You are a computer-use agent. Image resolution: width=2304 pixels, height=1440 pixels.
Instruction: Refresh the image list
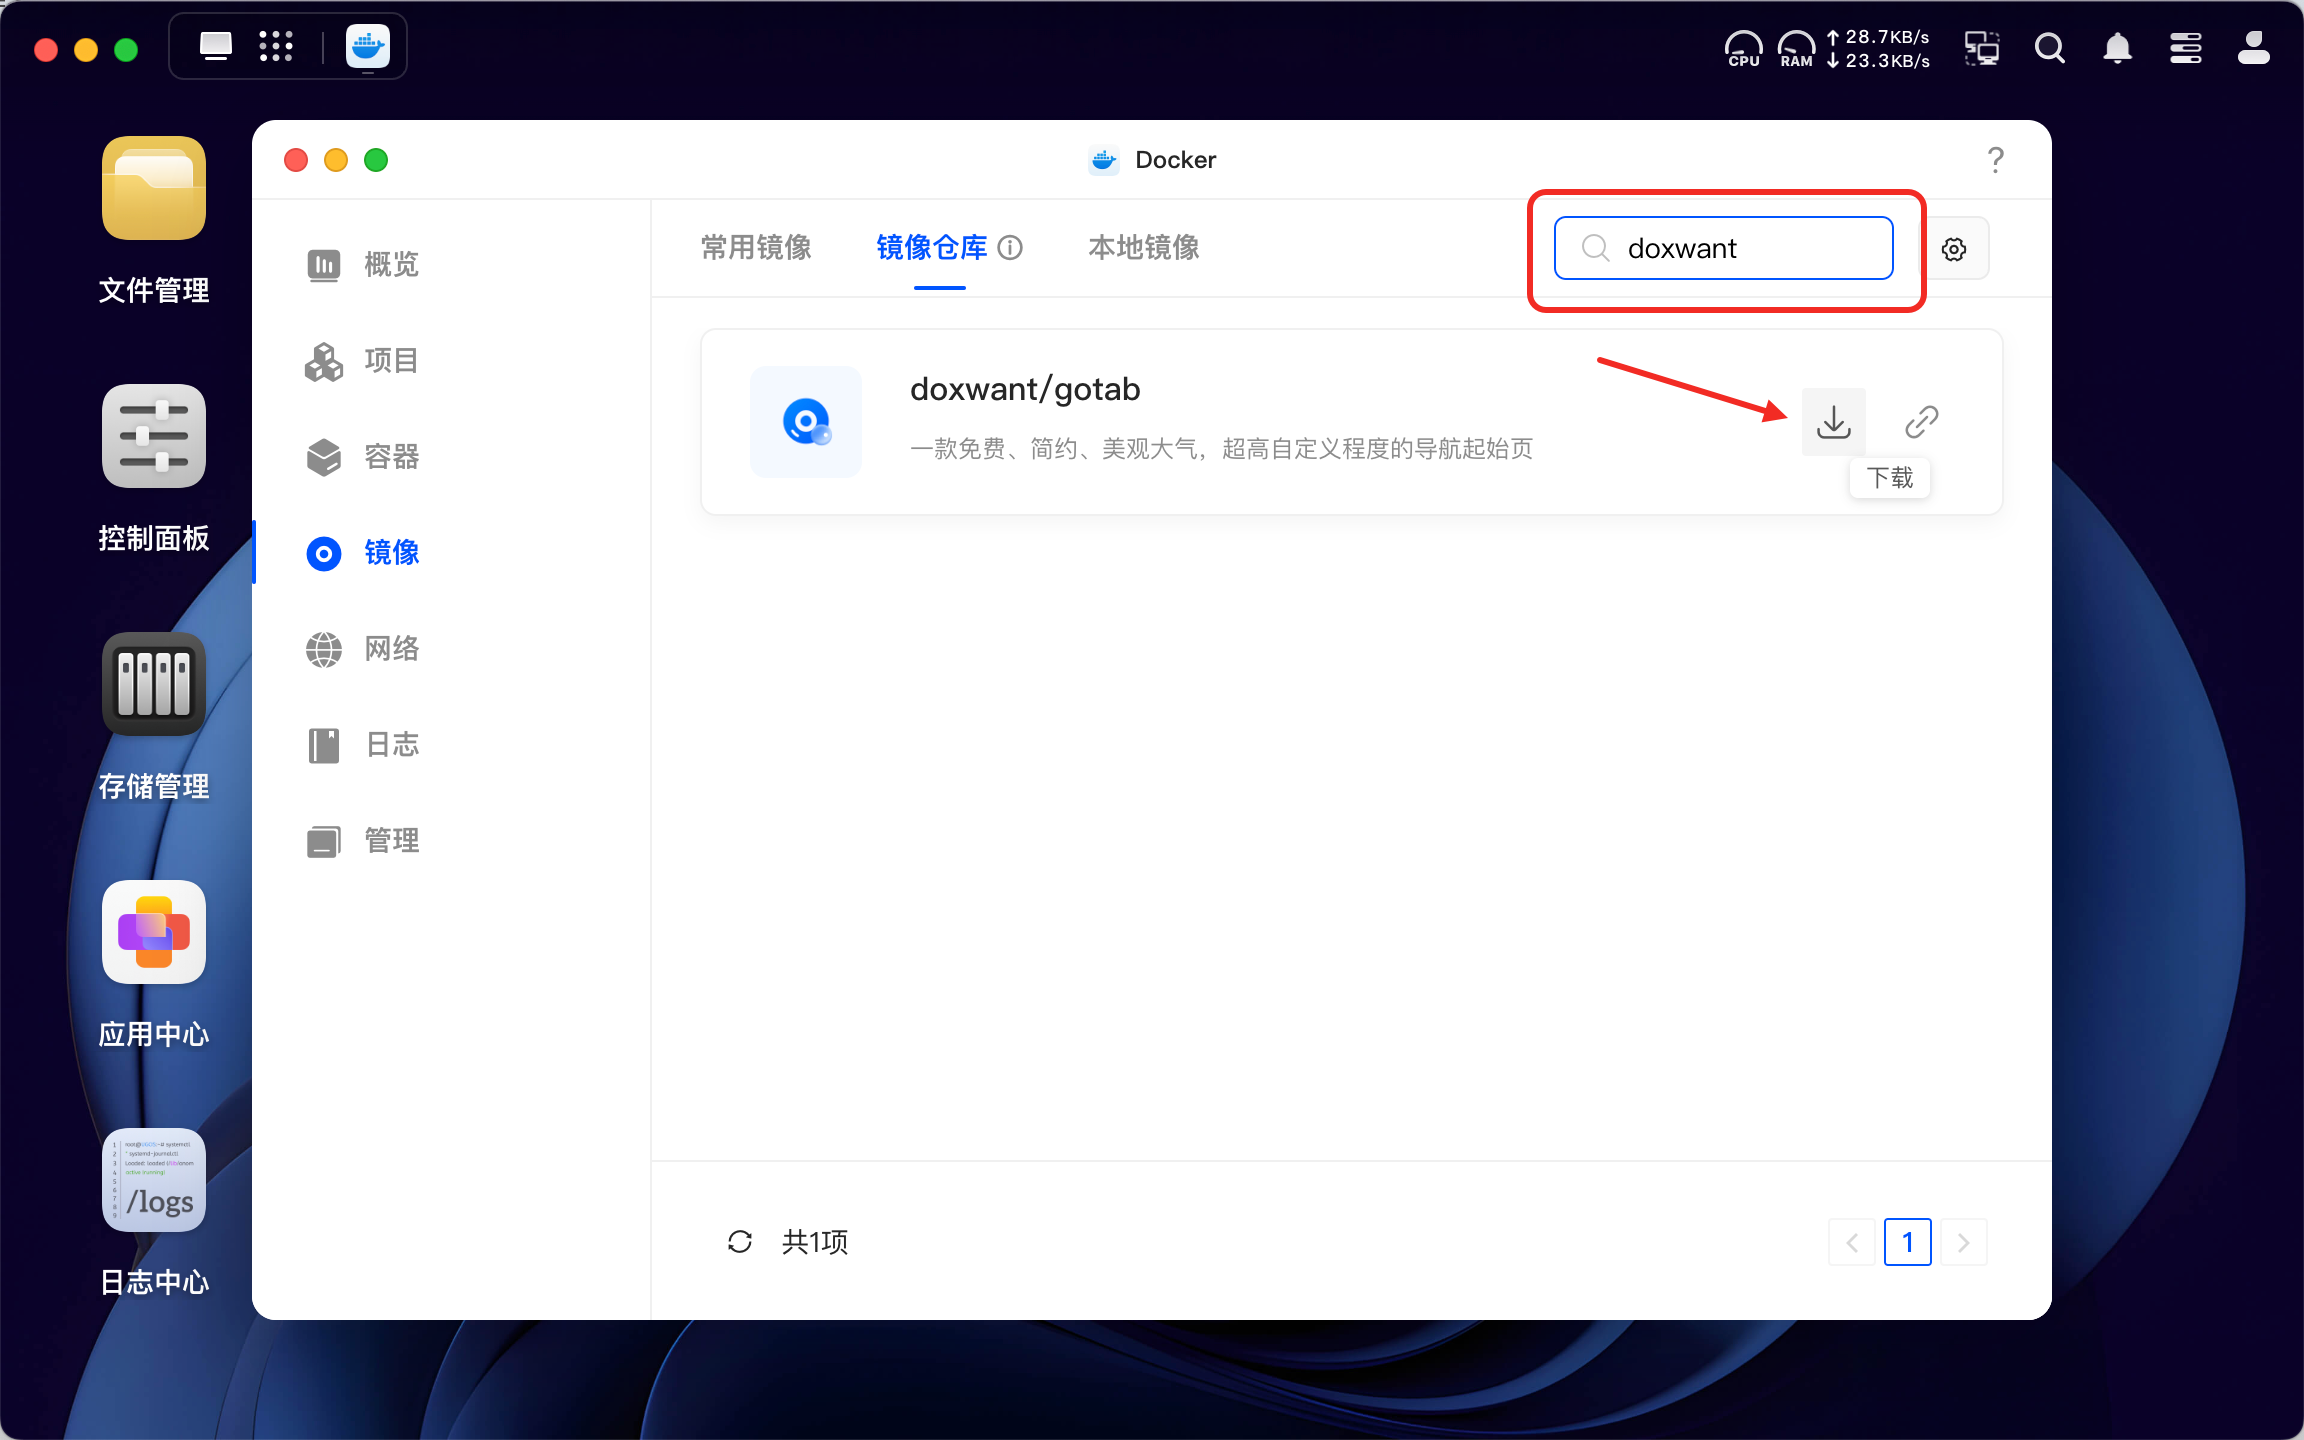pos(740,1242)
